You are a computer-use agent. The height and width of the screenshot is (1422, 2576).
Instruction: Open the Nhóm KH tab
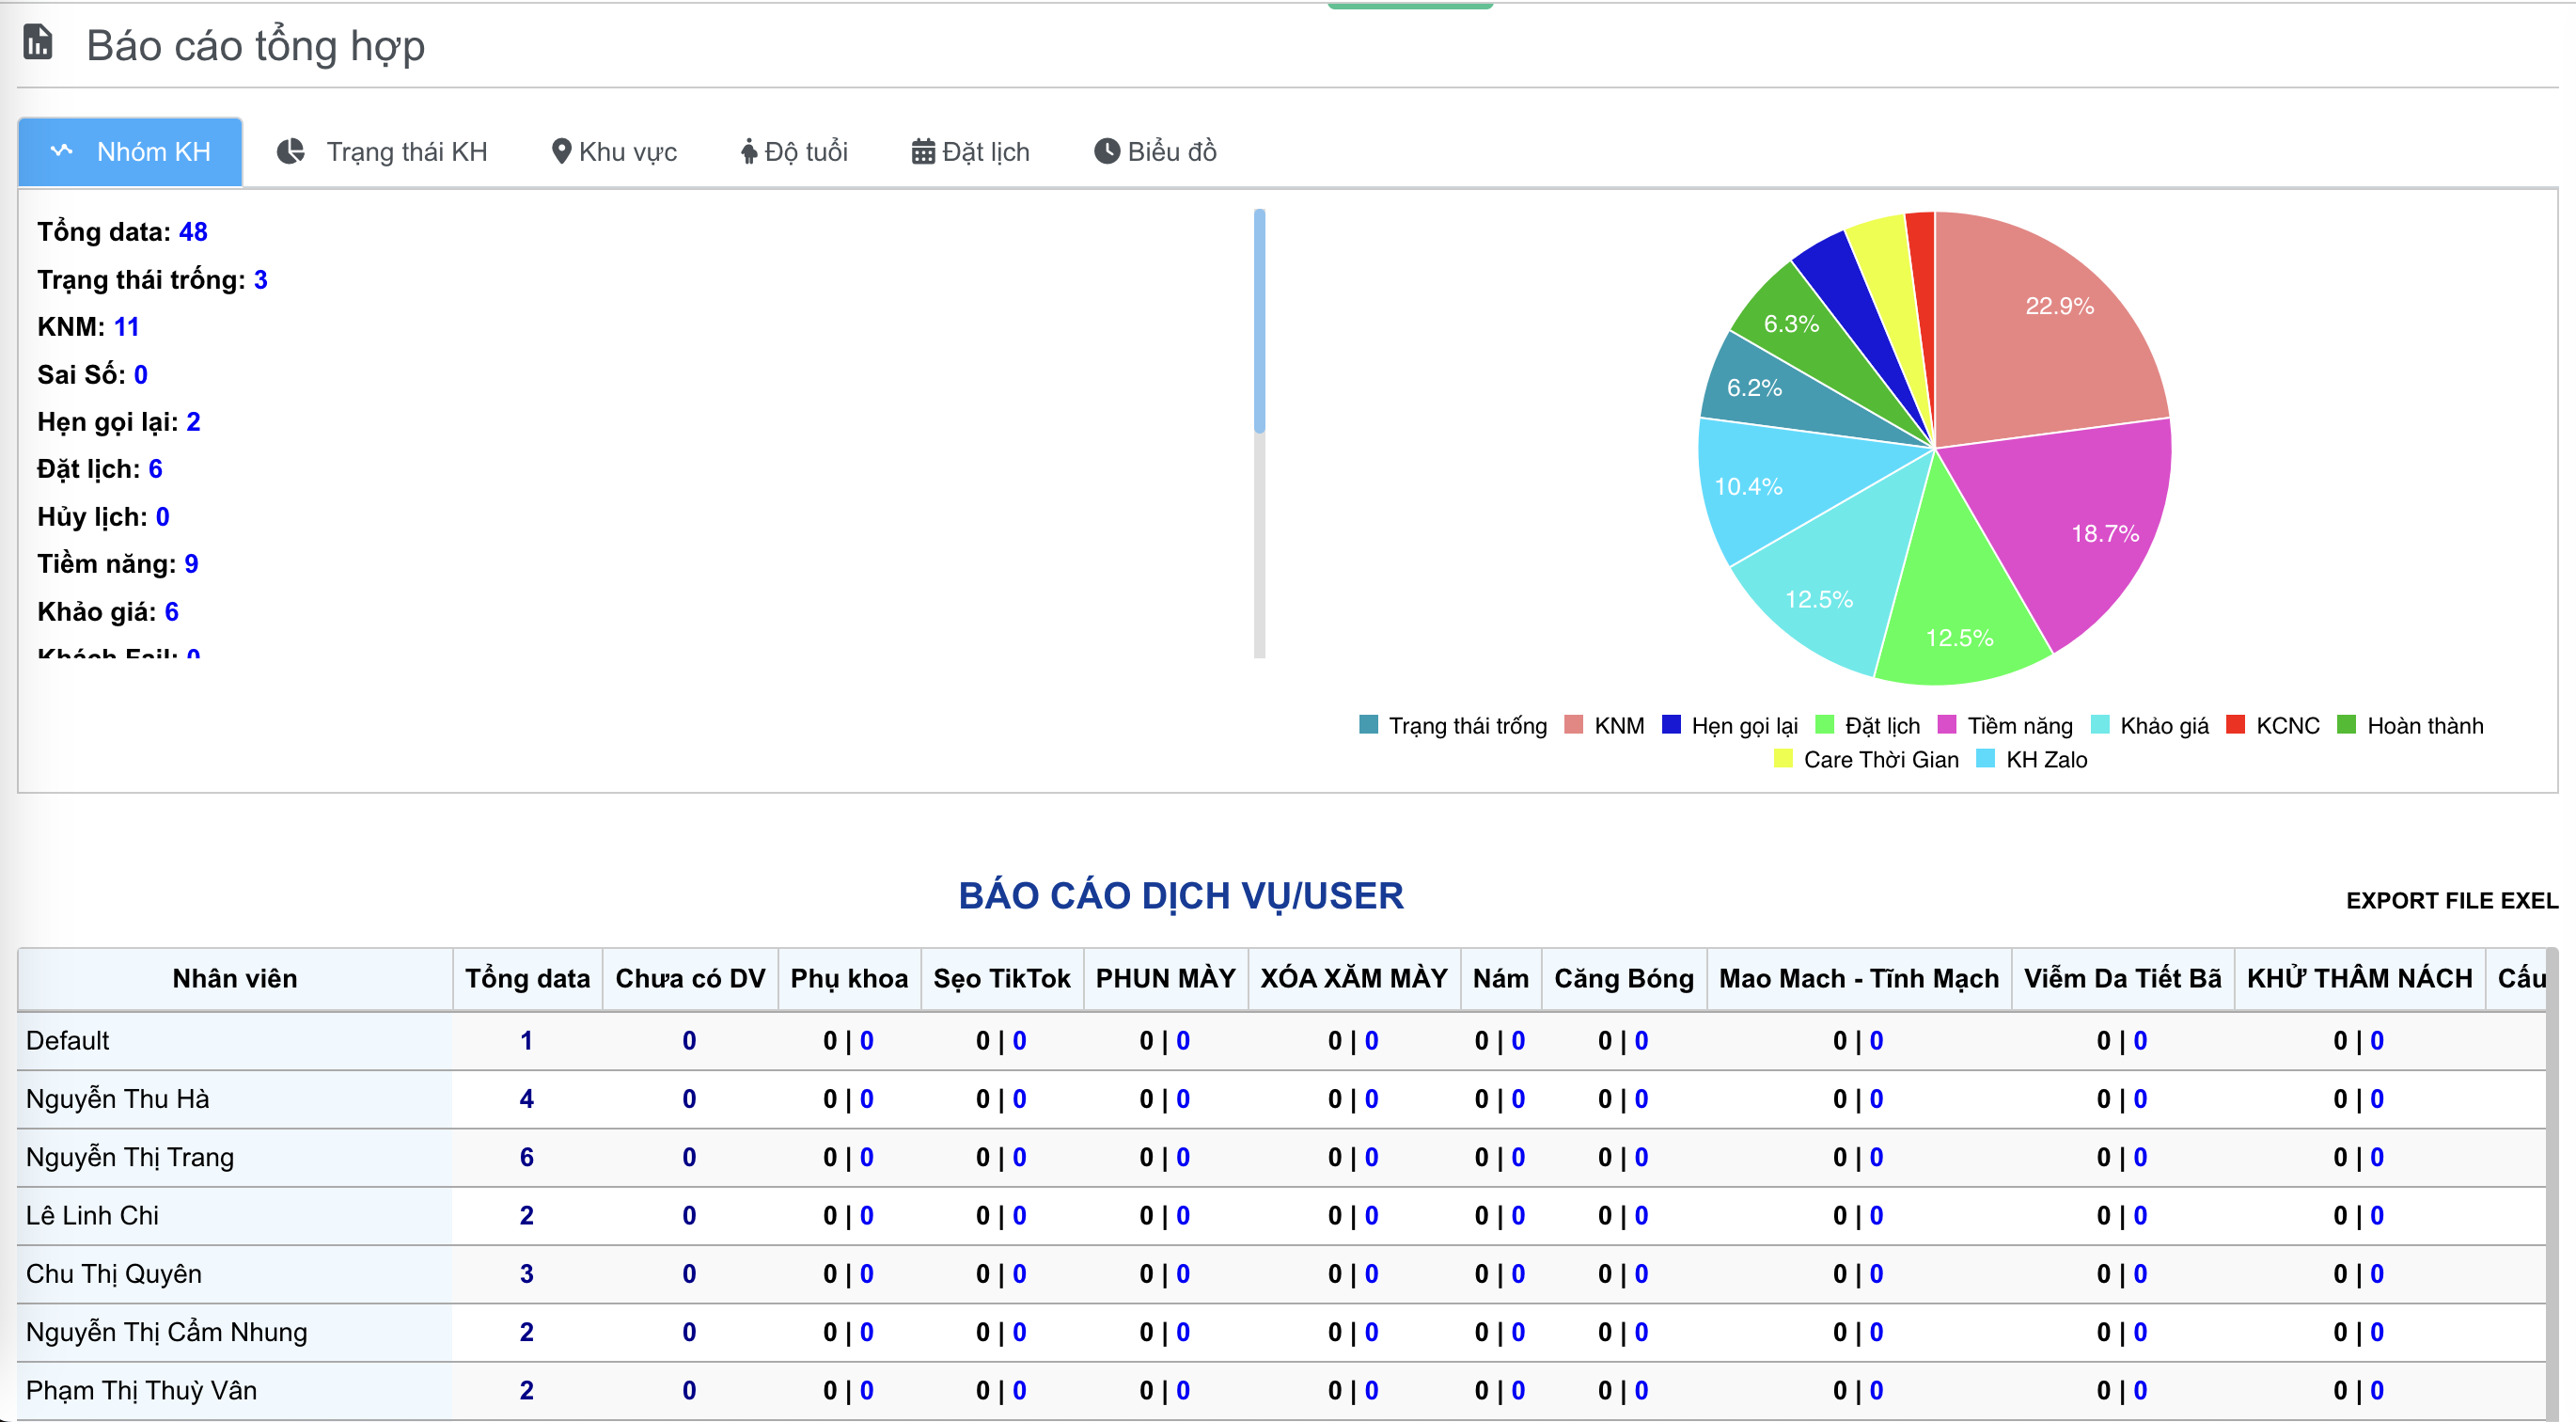131,152
